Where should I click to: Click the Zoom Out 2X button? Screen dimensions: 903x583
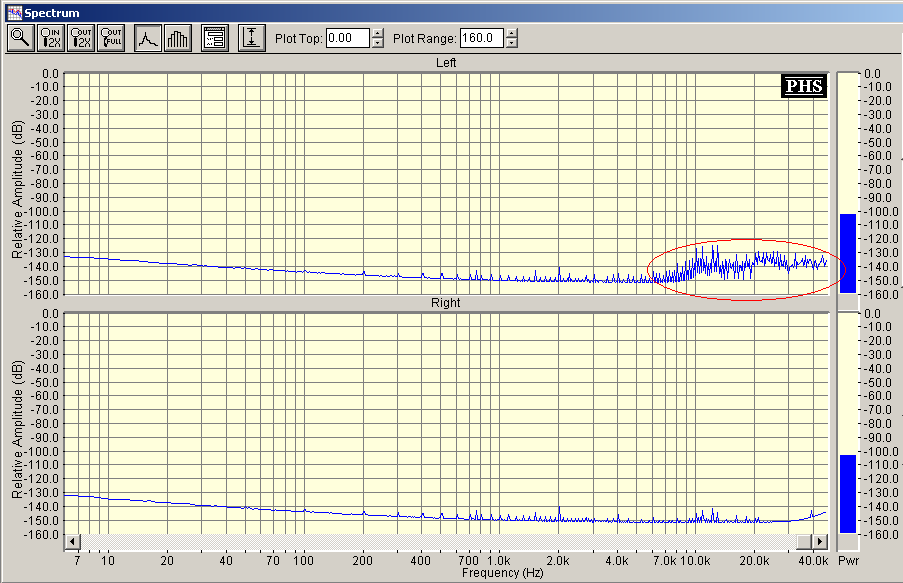(82, 39)
